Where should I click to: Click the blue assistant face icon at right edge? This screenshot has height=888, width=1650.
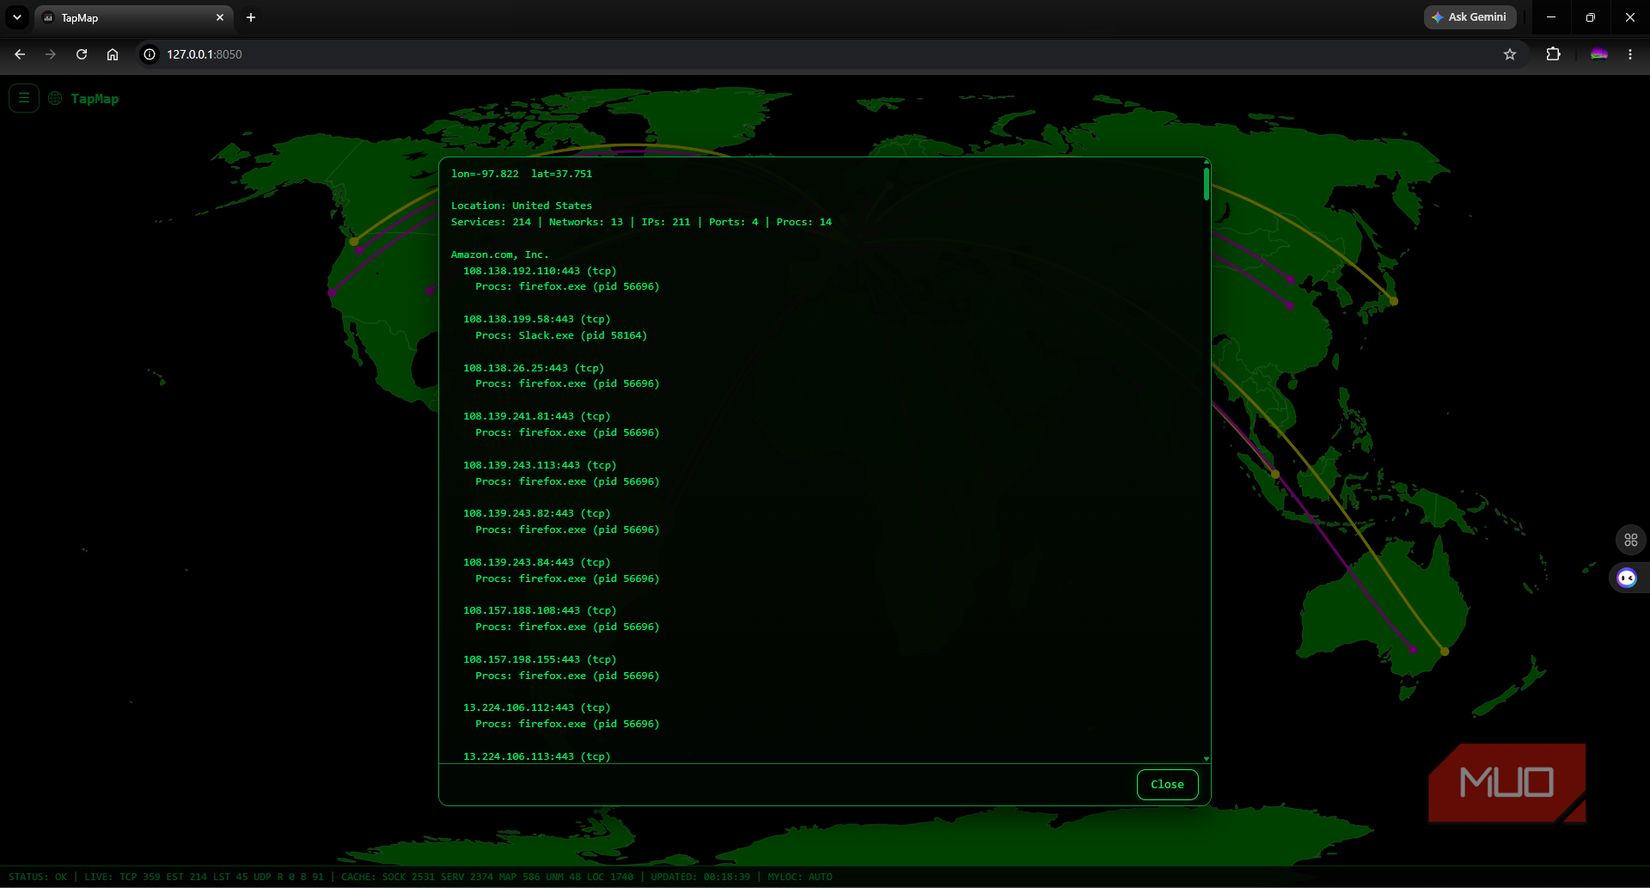(x=1627, y=578)
